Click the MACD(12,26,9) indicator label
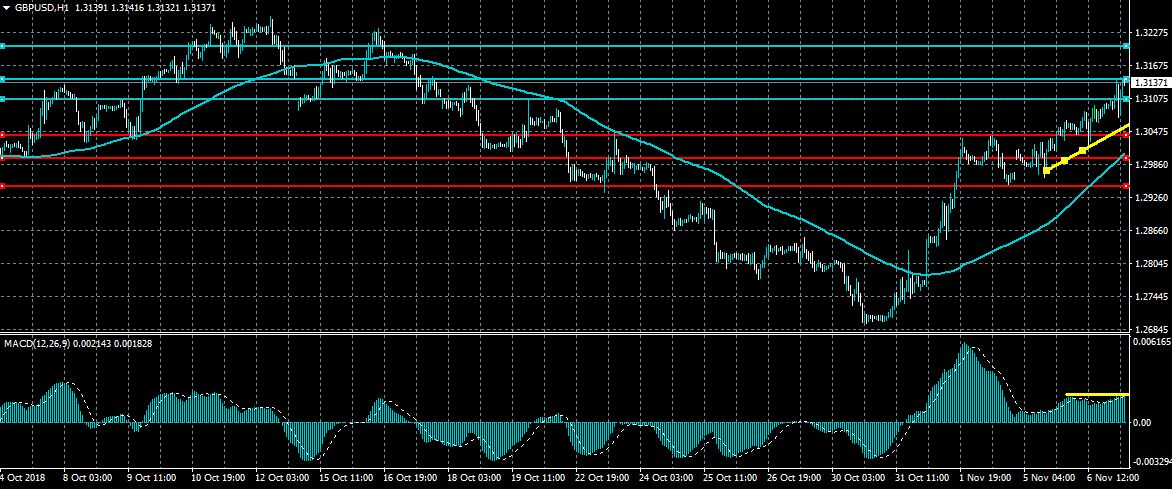 (37, 342)
